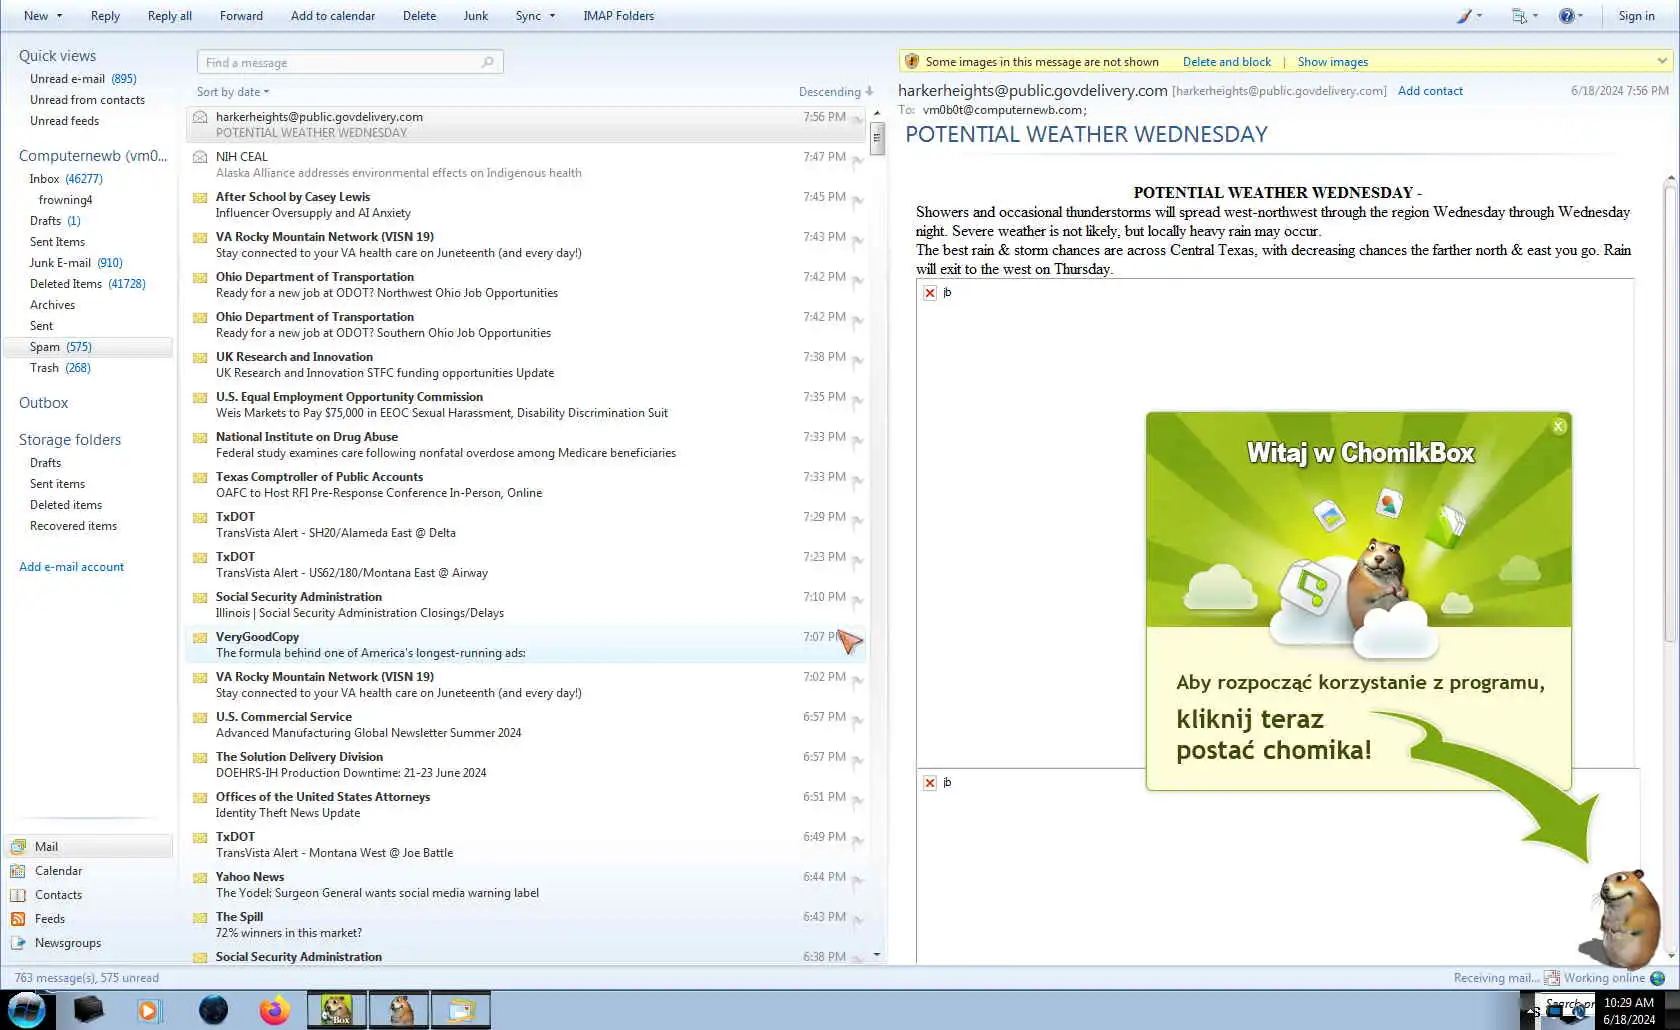Viewport: 1680px width, 1030px height.
Task: Flag the National Institute on Drug Abuse message
Action: pyautogui.click(x=858, y=440)
